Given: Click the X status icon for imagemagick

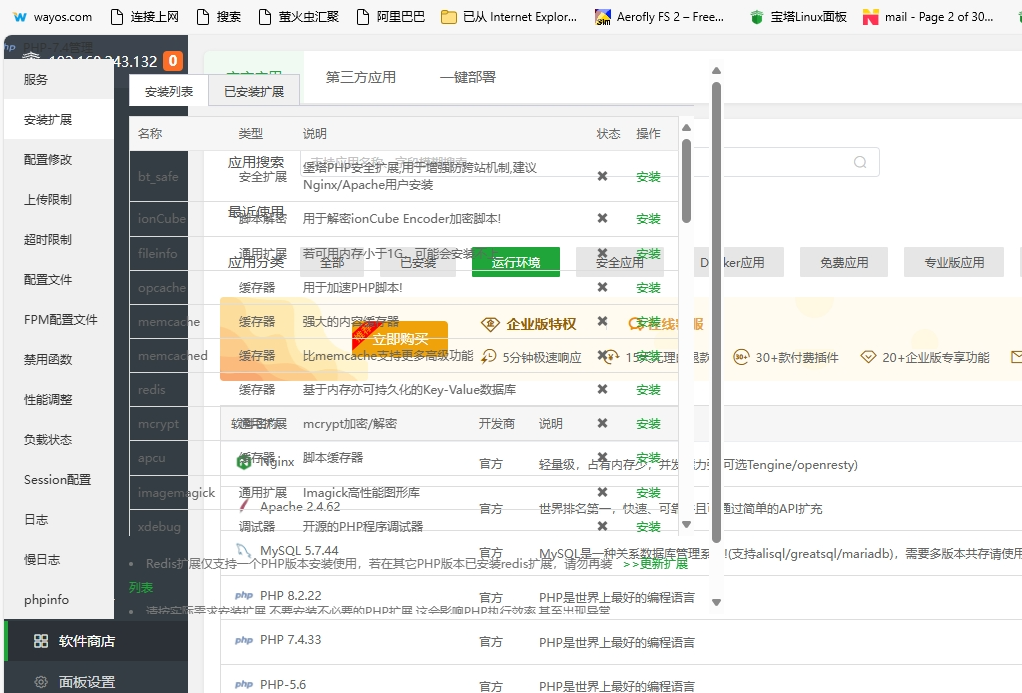Looking at the screenshot, I should [x=602, y=492].
